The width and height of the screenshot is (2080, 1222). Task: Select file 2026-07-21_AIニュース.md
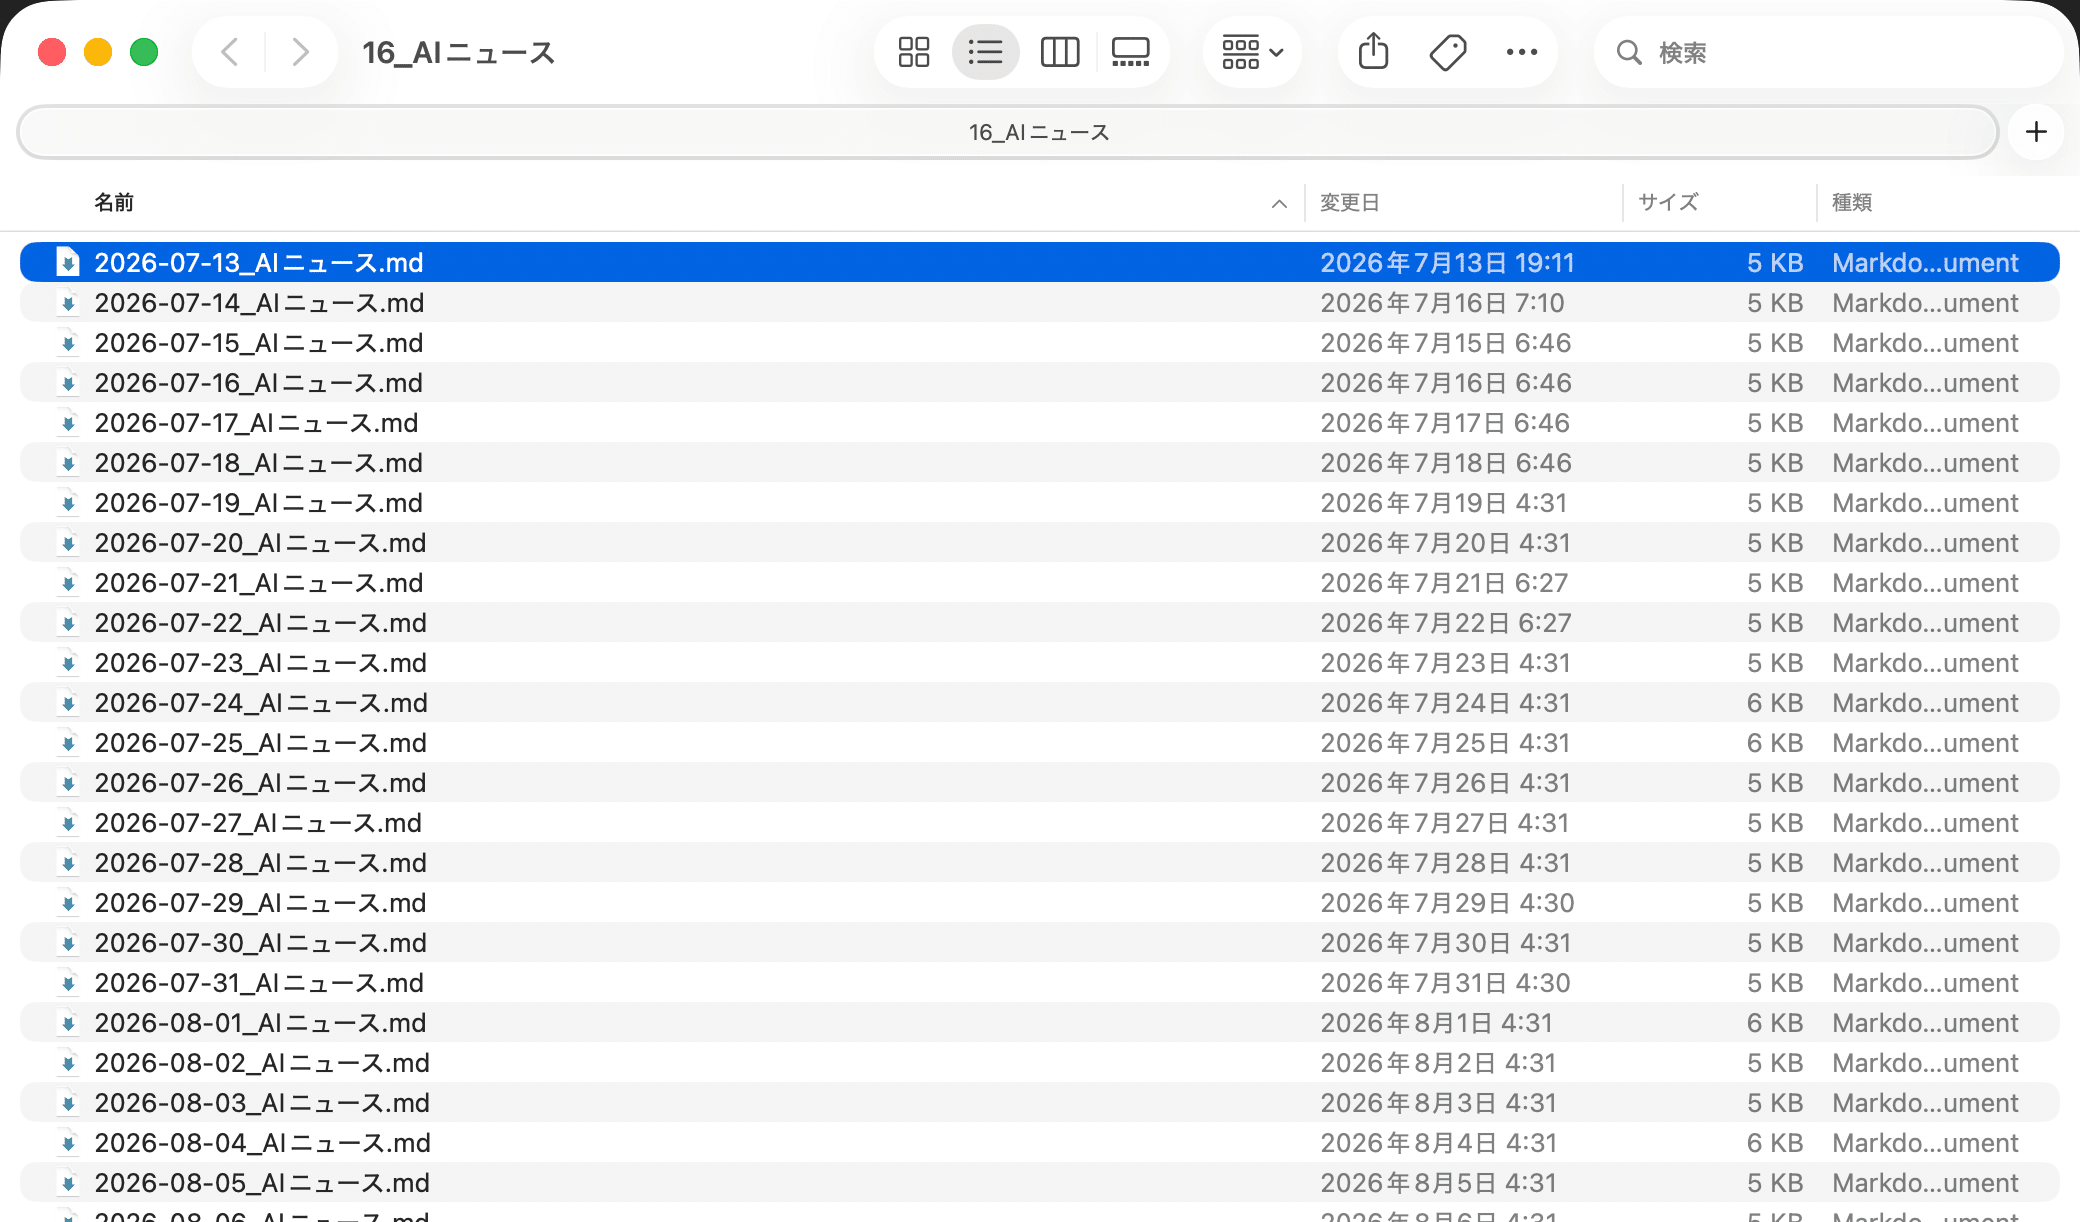tap(1040, 583)
